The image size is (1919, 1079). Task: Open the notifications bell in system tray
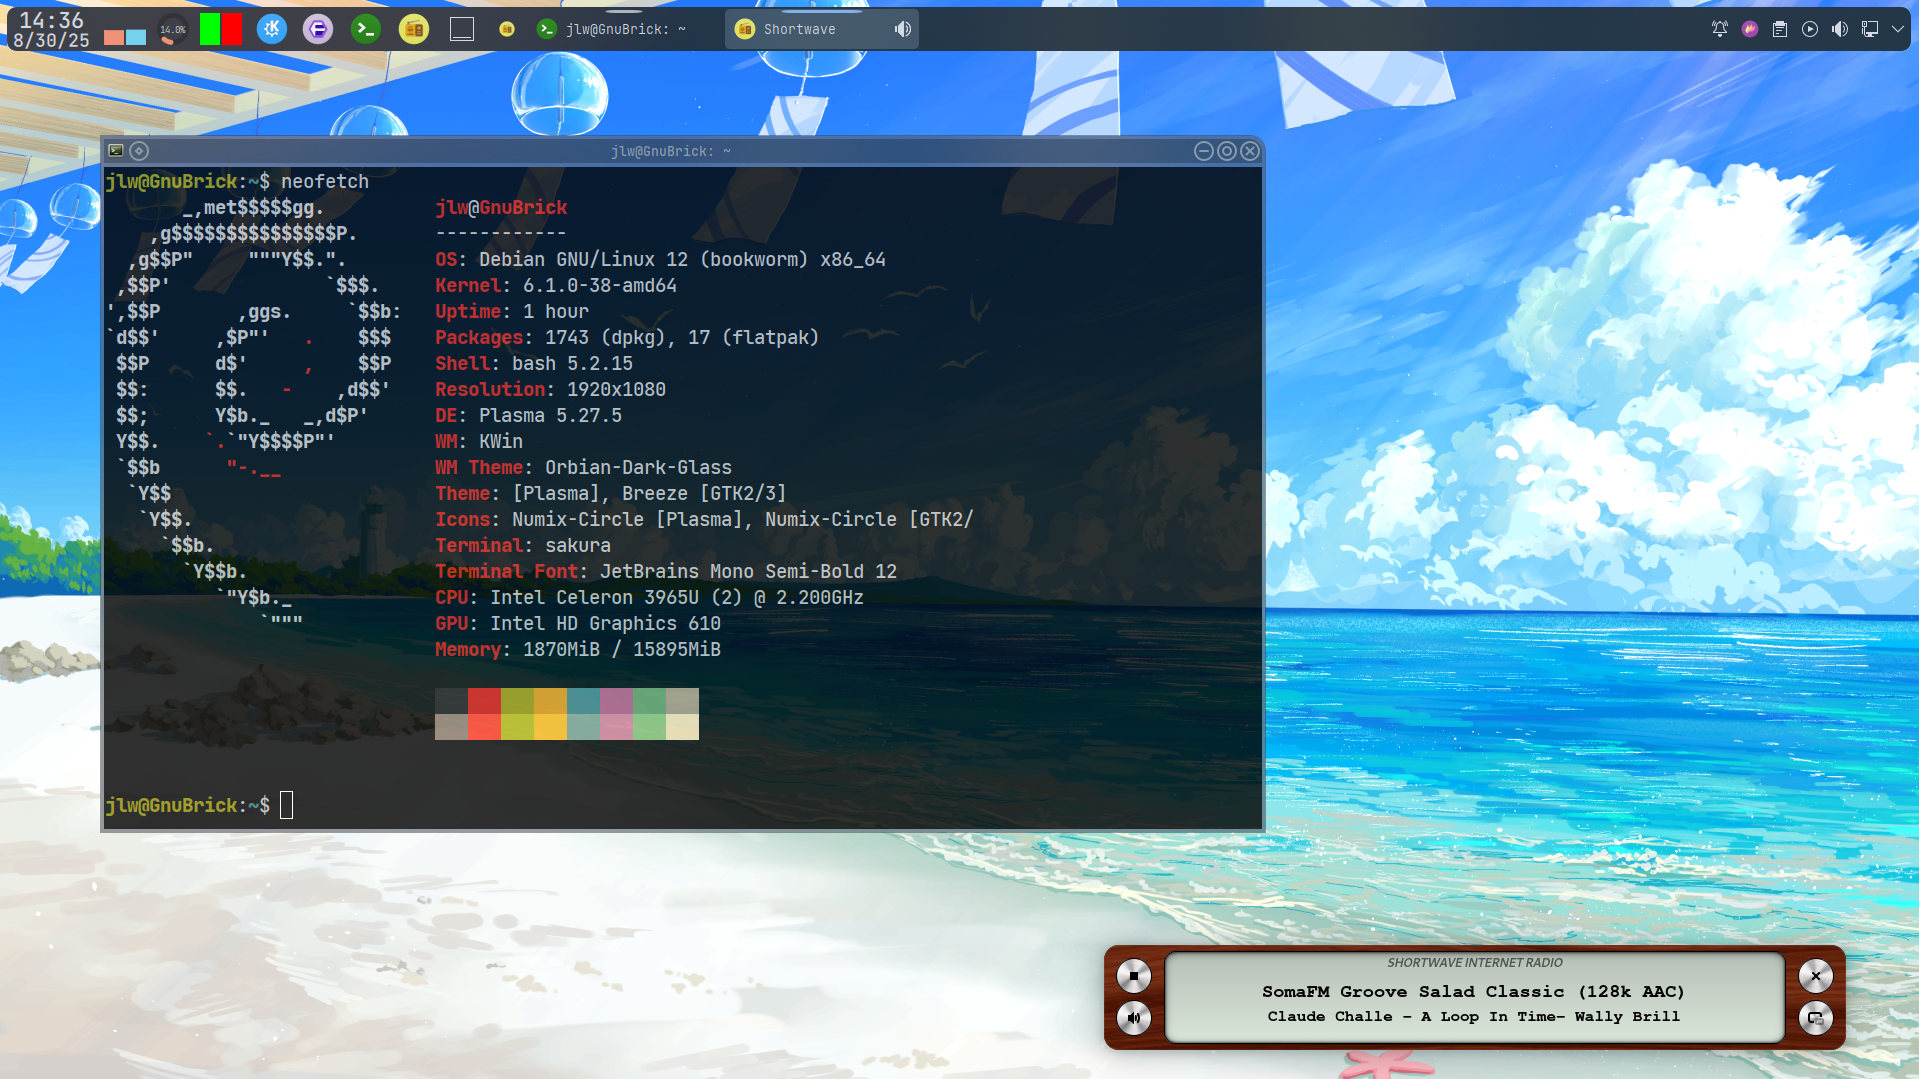[1719, 29]
